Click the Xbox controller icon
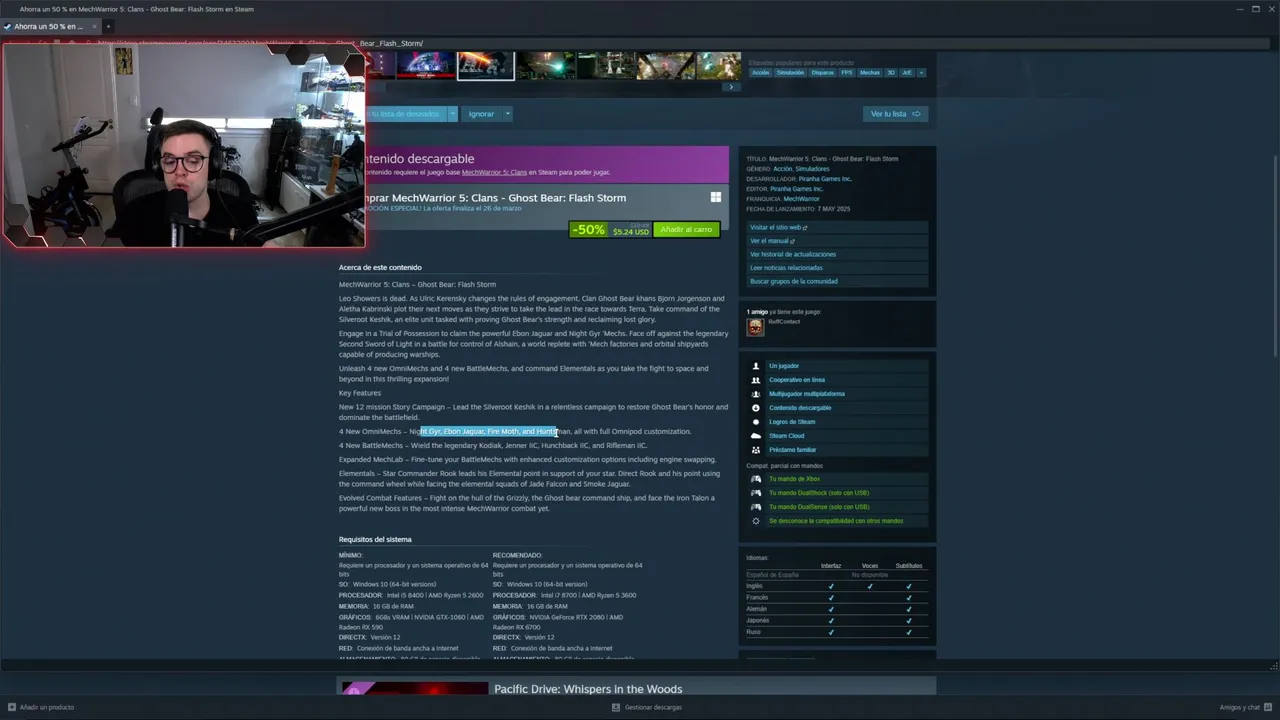The image size is (1280, 720). pyautogui.click(x=756, y=479)
